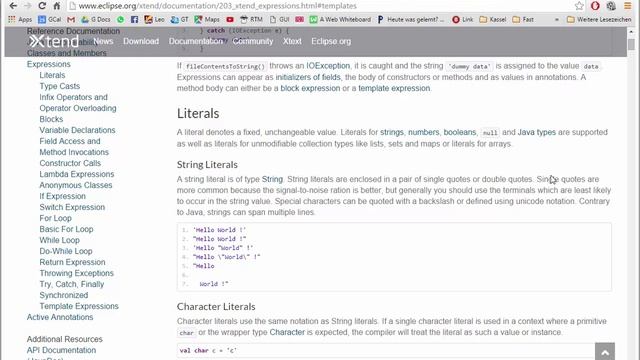
Task: Open the Maps bookmark
Action: click(207, 19)
